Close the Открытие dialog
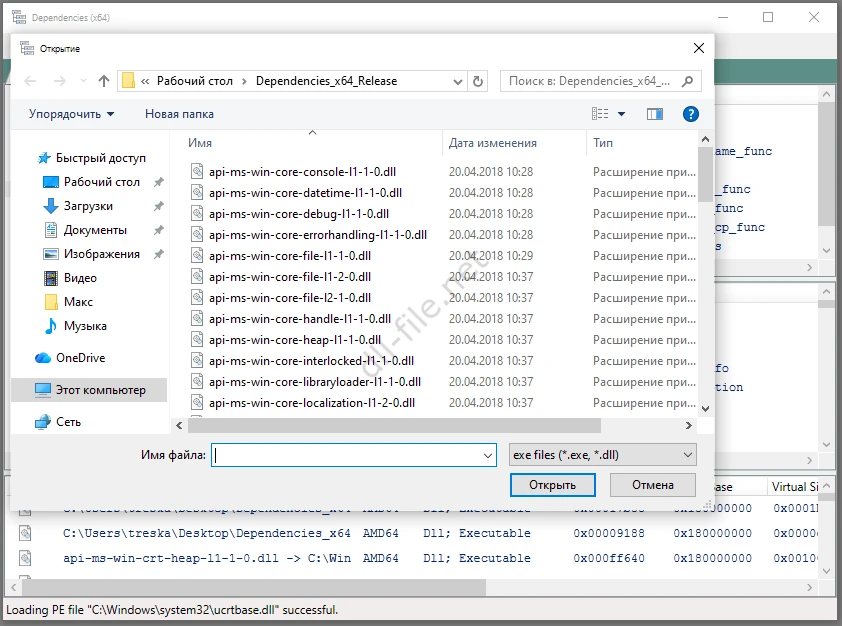The height and width of the screenshot is (626, 842). coord(699,48)
